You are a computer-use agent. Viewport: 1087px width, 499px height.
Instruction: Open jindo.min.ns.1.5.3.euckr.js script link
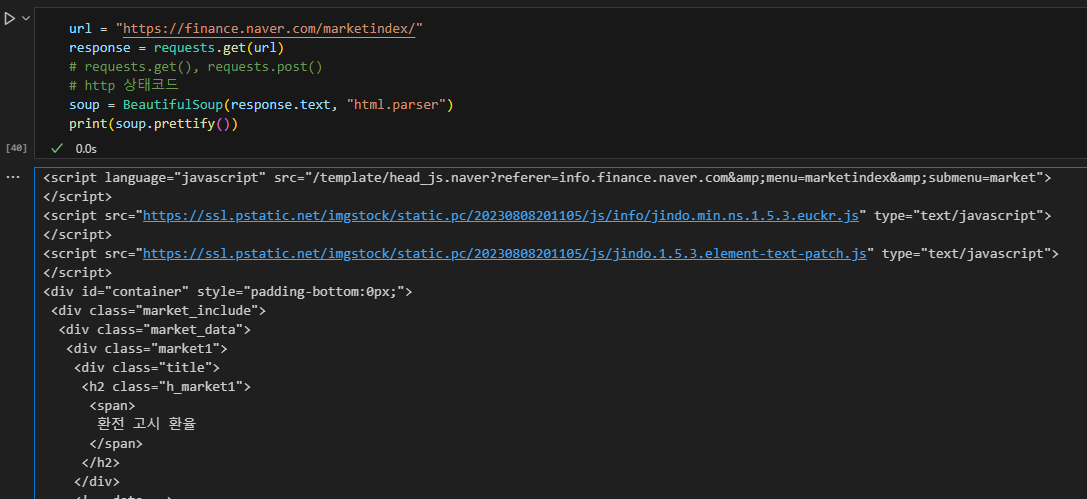(x=501, y=216)
